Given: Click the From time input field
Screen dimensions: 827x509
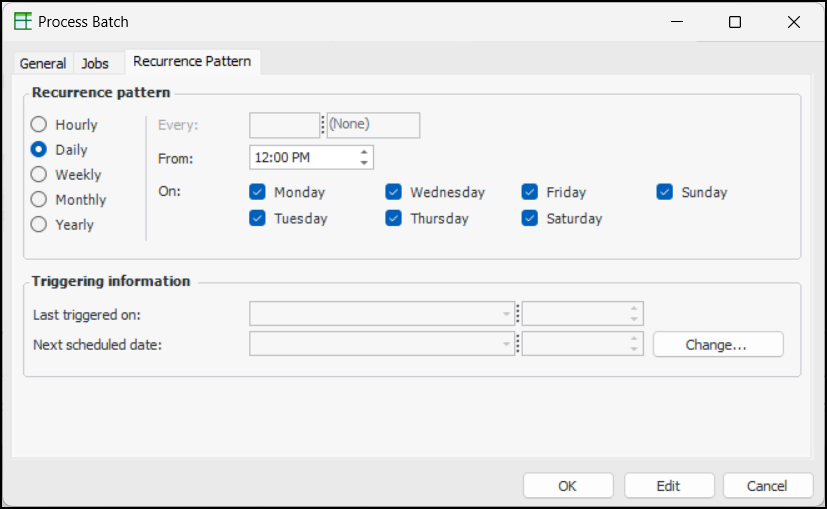Looking at the screenshot, I should point(302,158).
